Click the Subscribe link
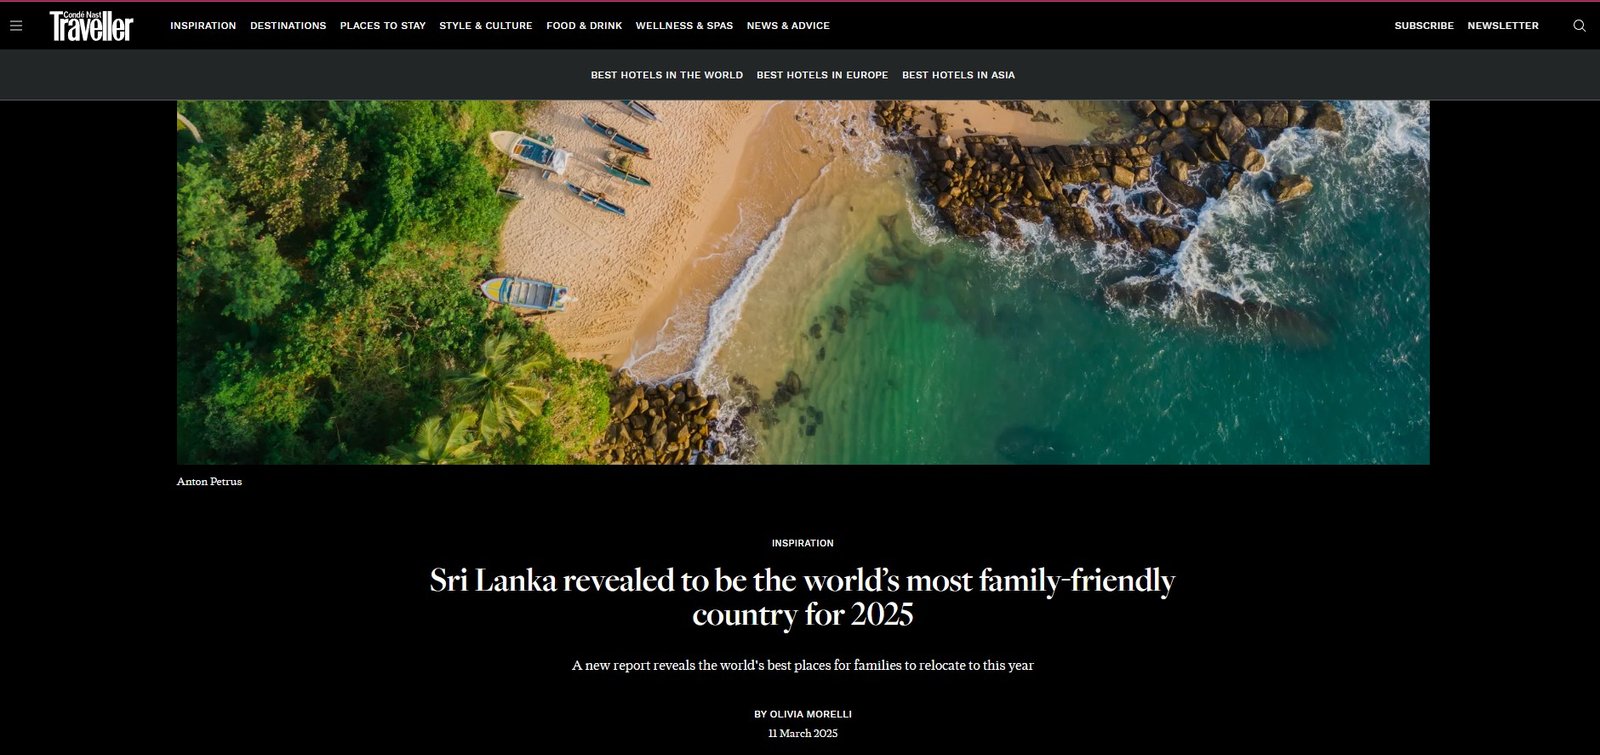Viewport: 1600px width, 755px height. coord(1424,26)
